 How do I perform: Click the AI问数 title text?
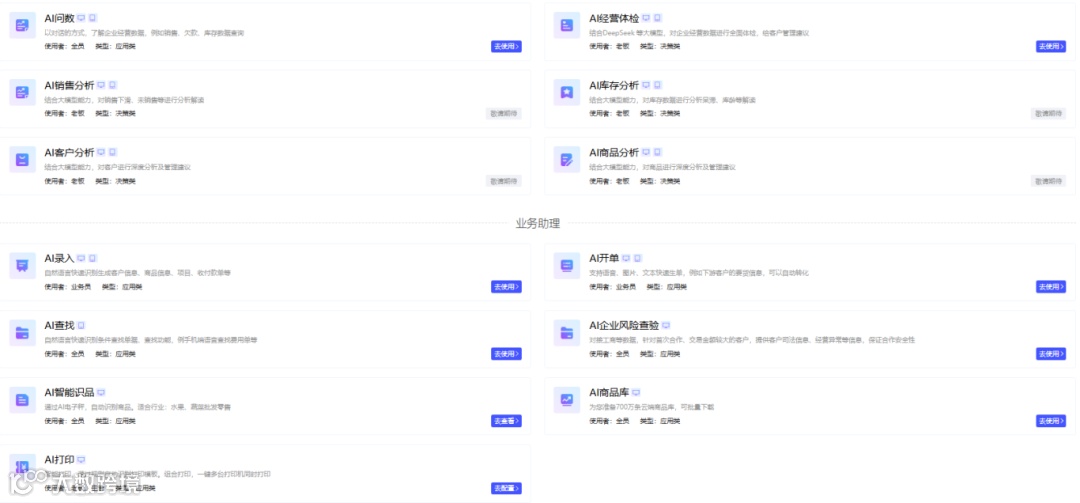[59, 19]
